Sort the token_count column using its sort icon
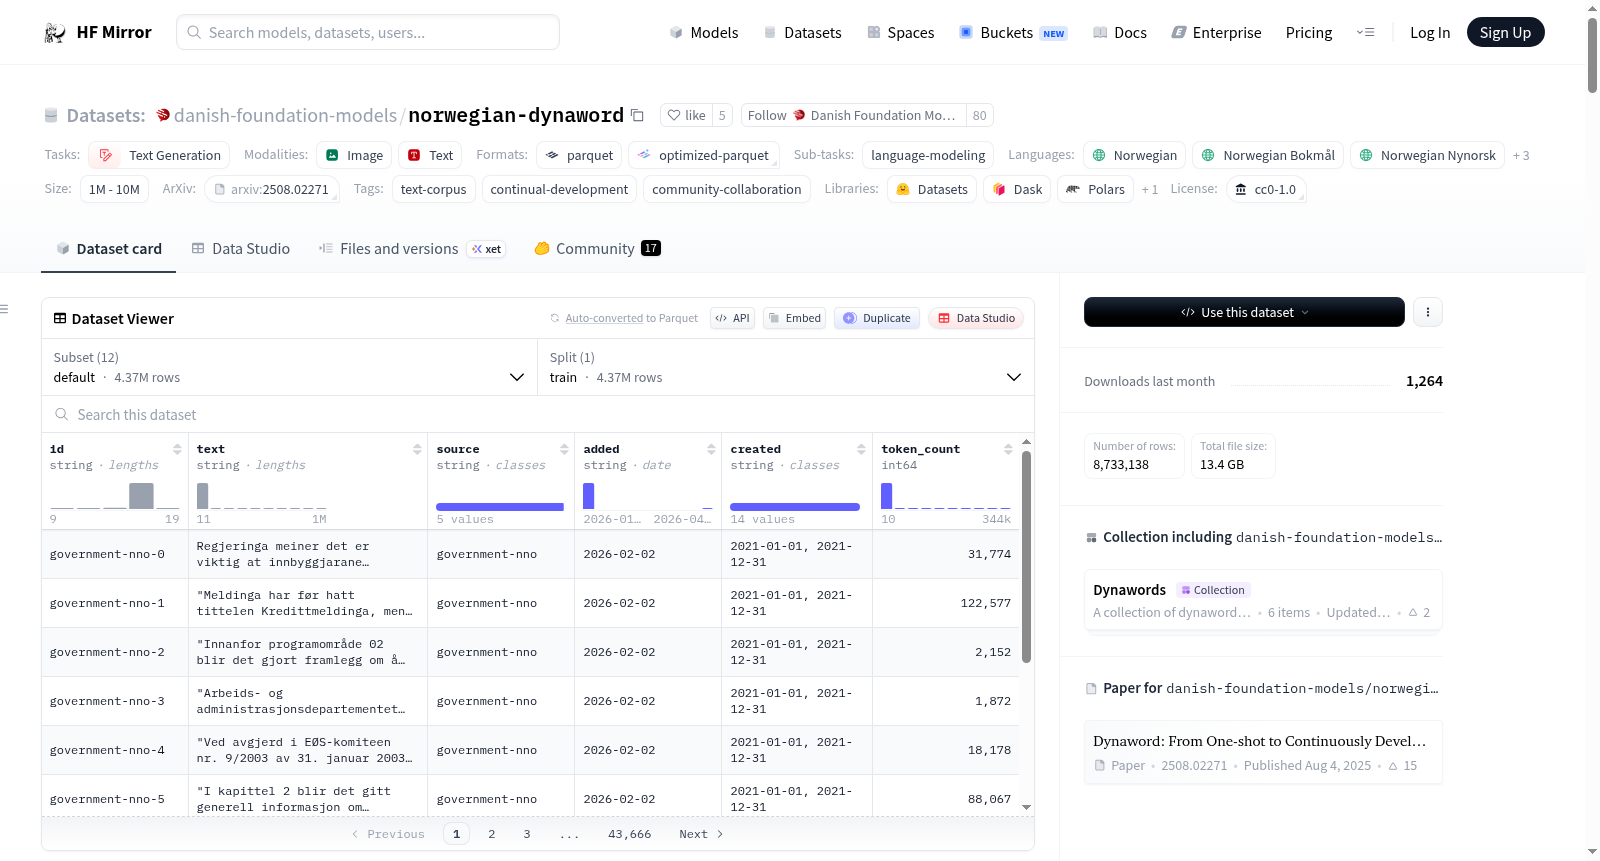The image size is (1600, 861). click(x=1008, y=449)
